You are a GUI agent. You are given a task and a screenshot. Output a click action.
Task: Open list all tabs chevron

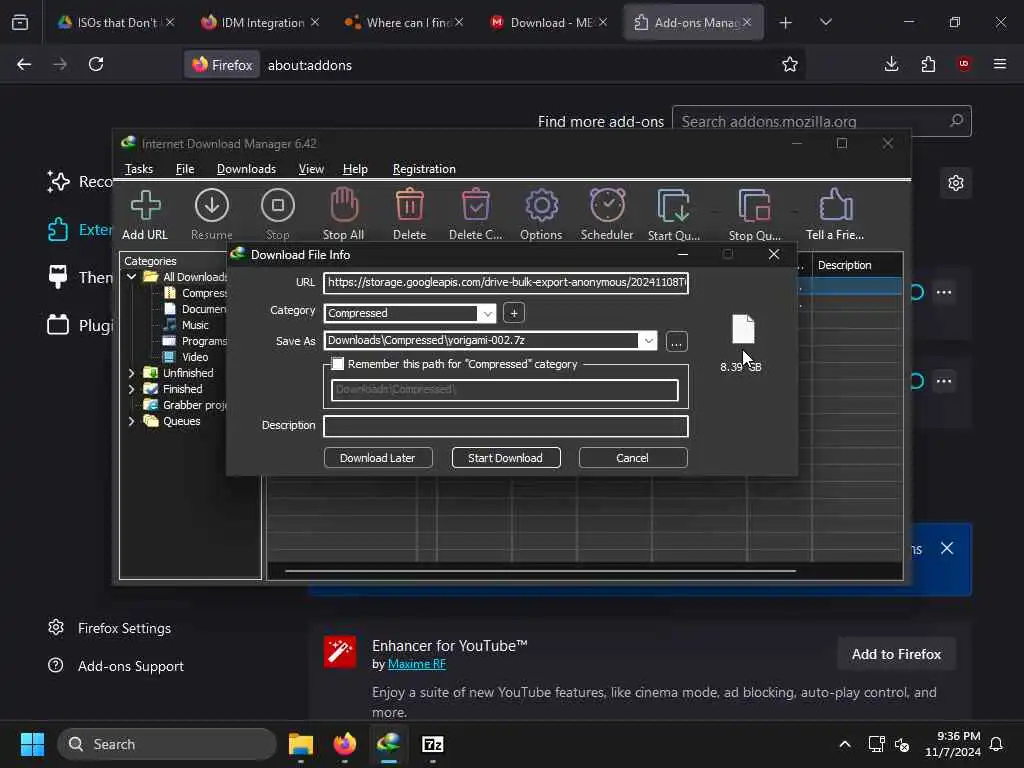(825, 23)
